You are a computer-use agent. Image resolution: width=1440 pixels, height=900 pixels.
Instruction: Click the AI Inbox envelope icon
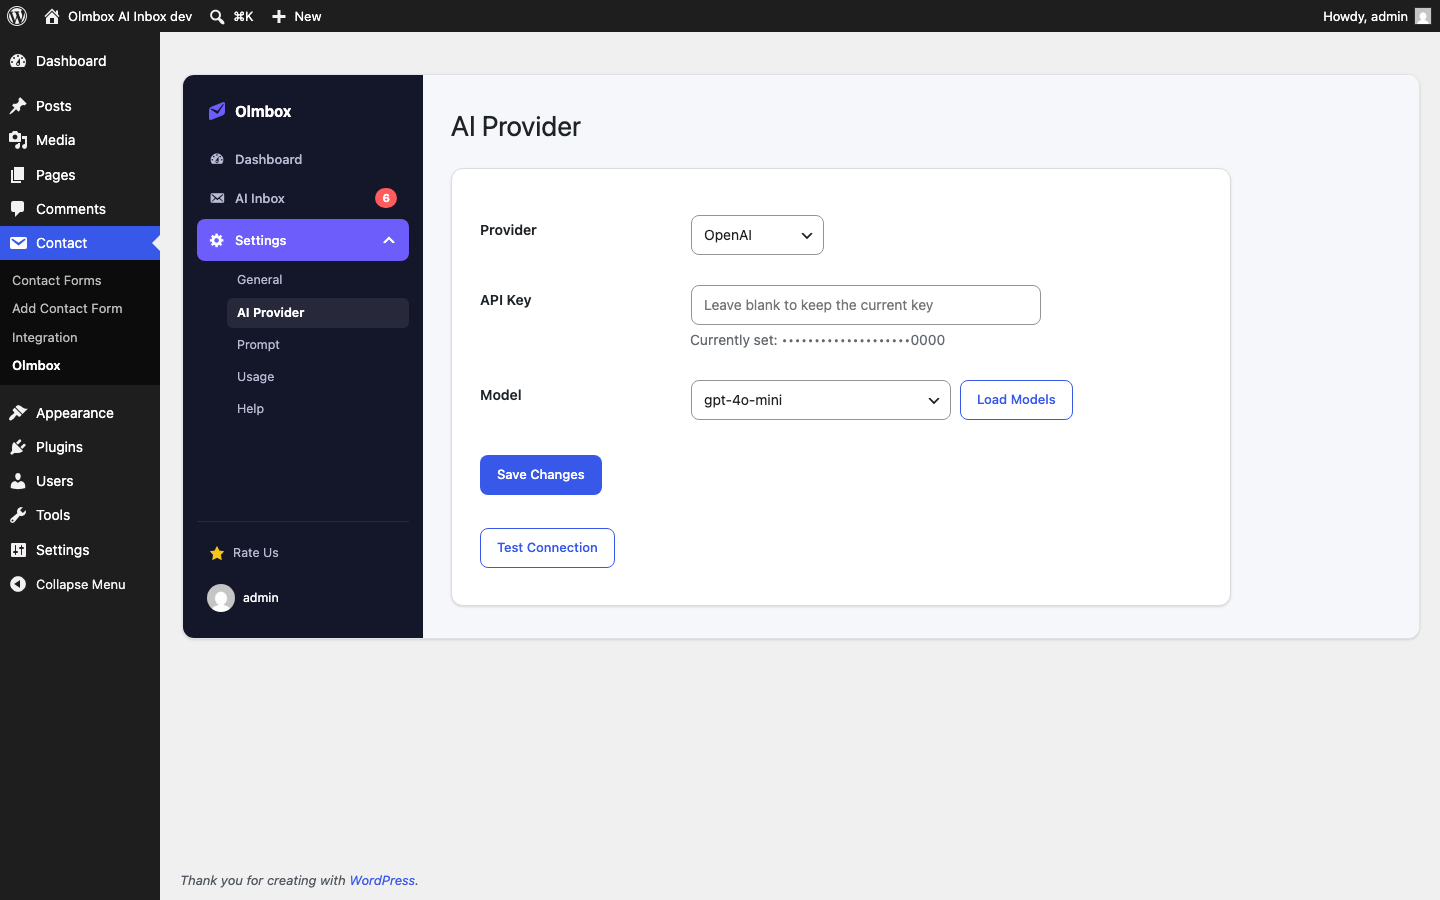(217, 198)
